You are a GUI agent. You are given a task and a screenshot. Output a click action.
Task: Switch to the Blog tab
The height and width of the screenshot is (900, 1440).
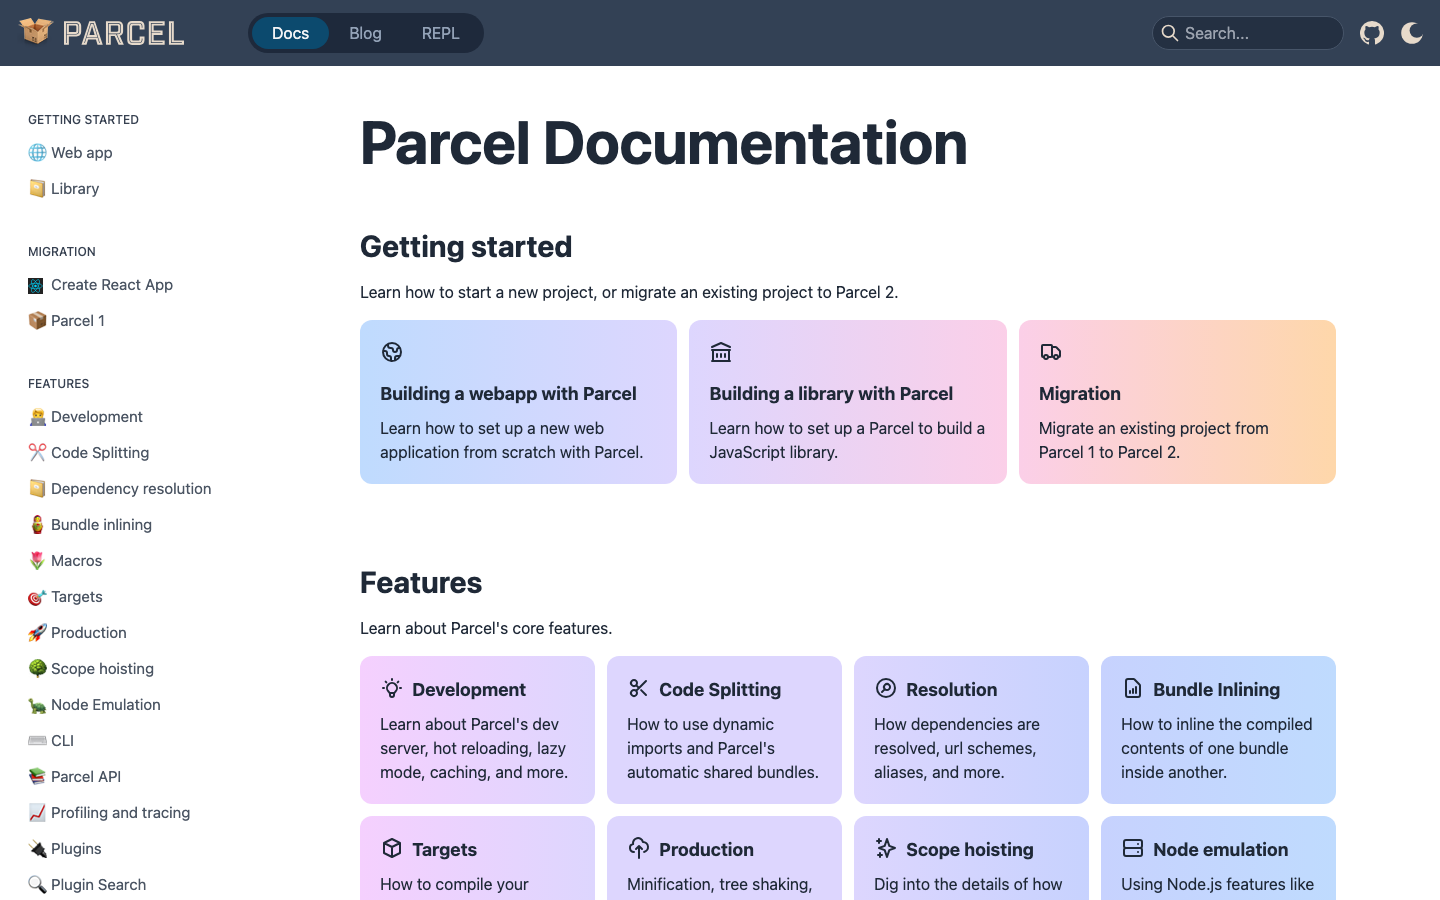click(365, 33)
